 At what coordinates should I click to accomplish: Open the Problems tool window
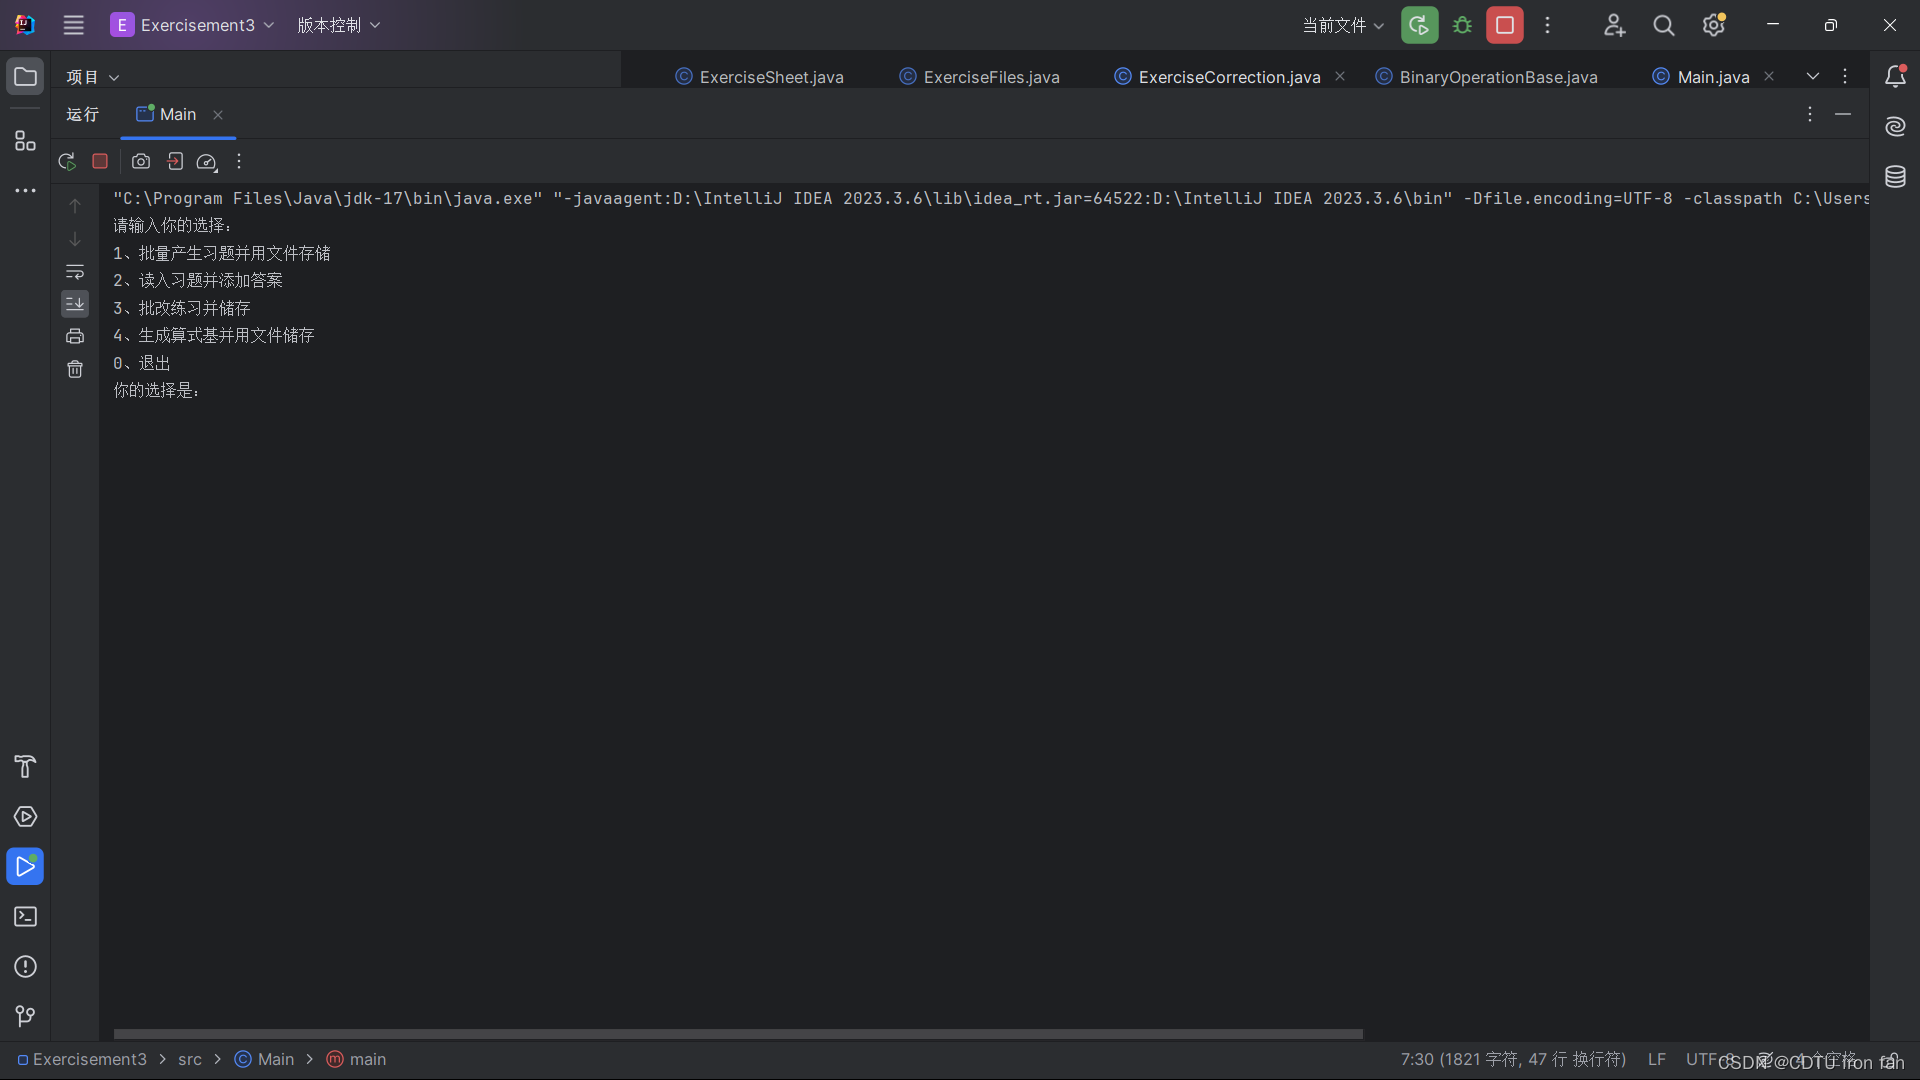[25, 966]
